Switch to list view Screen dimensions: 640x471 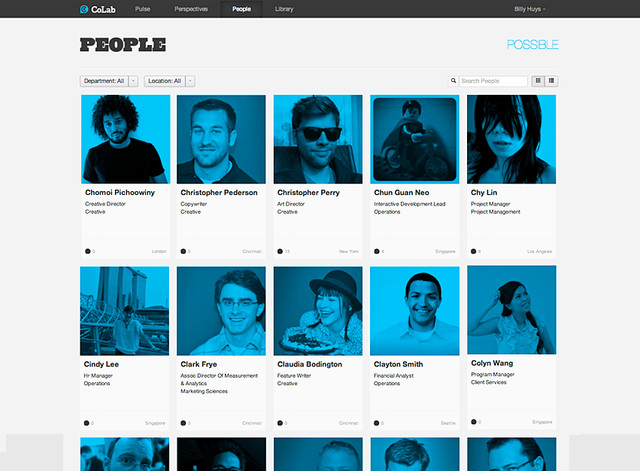551,81
